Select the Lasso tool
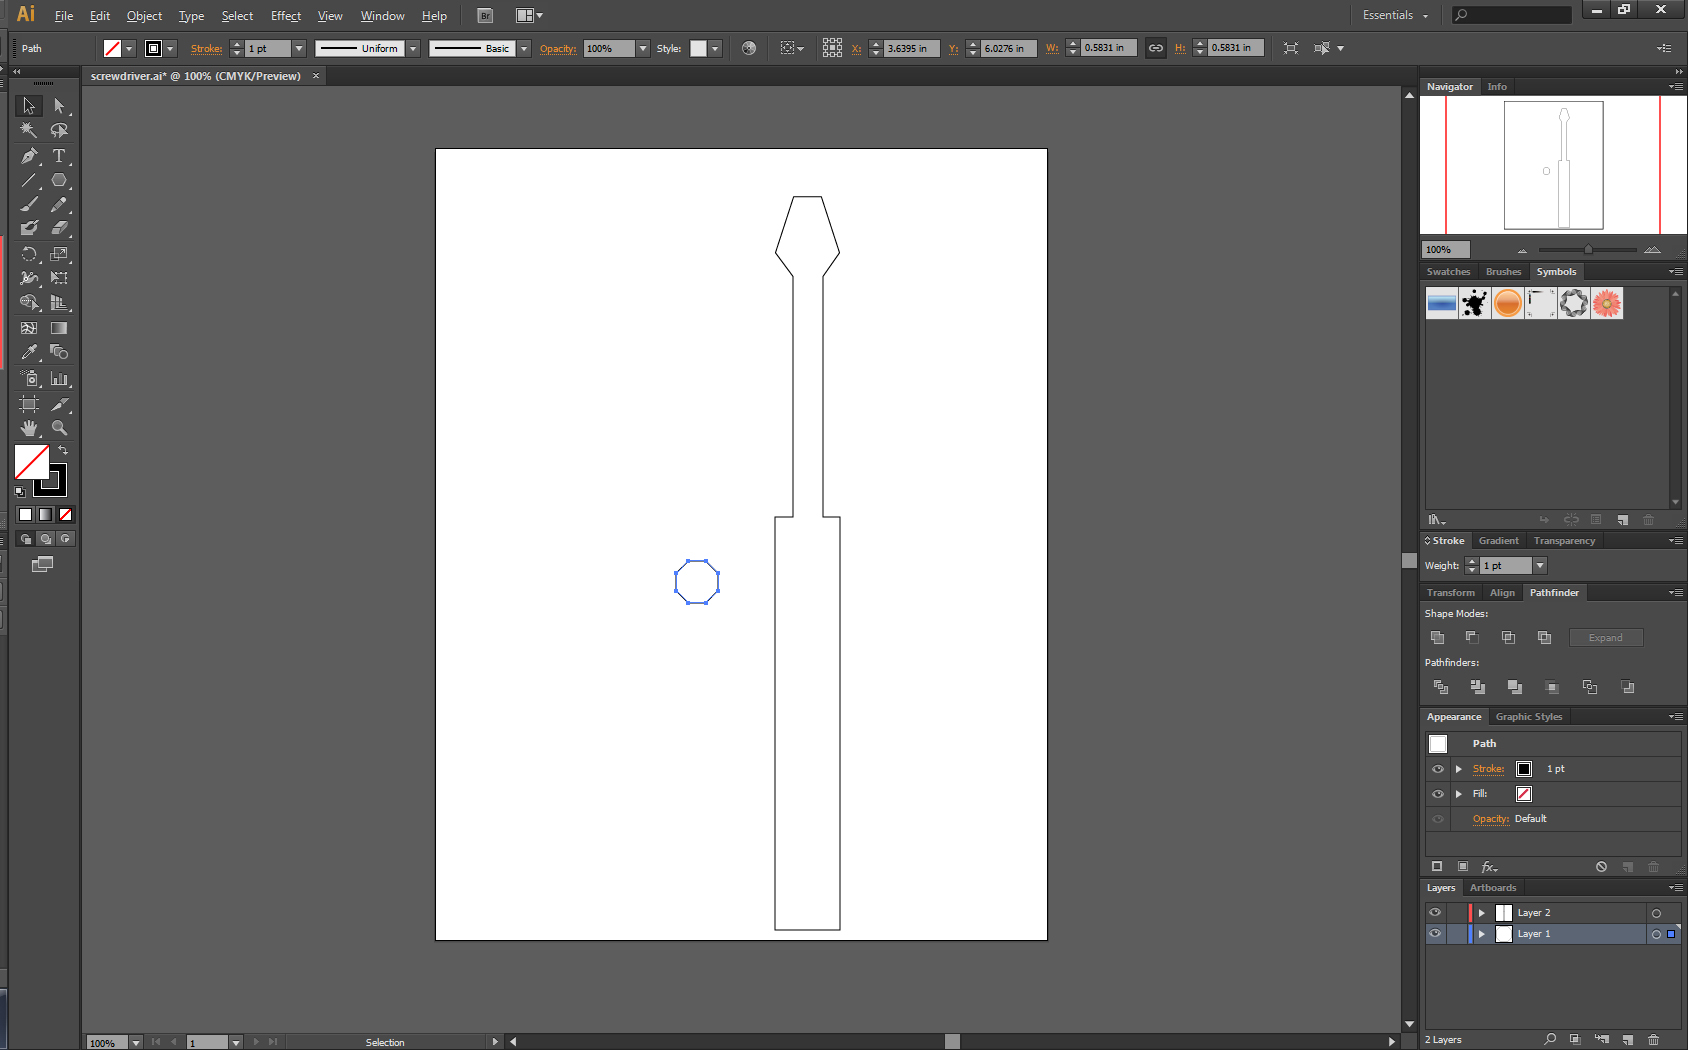 pos(59,131)
